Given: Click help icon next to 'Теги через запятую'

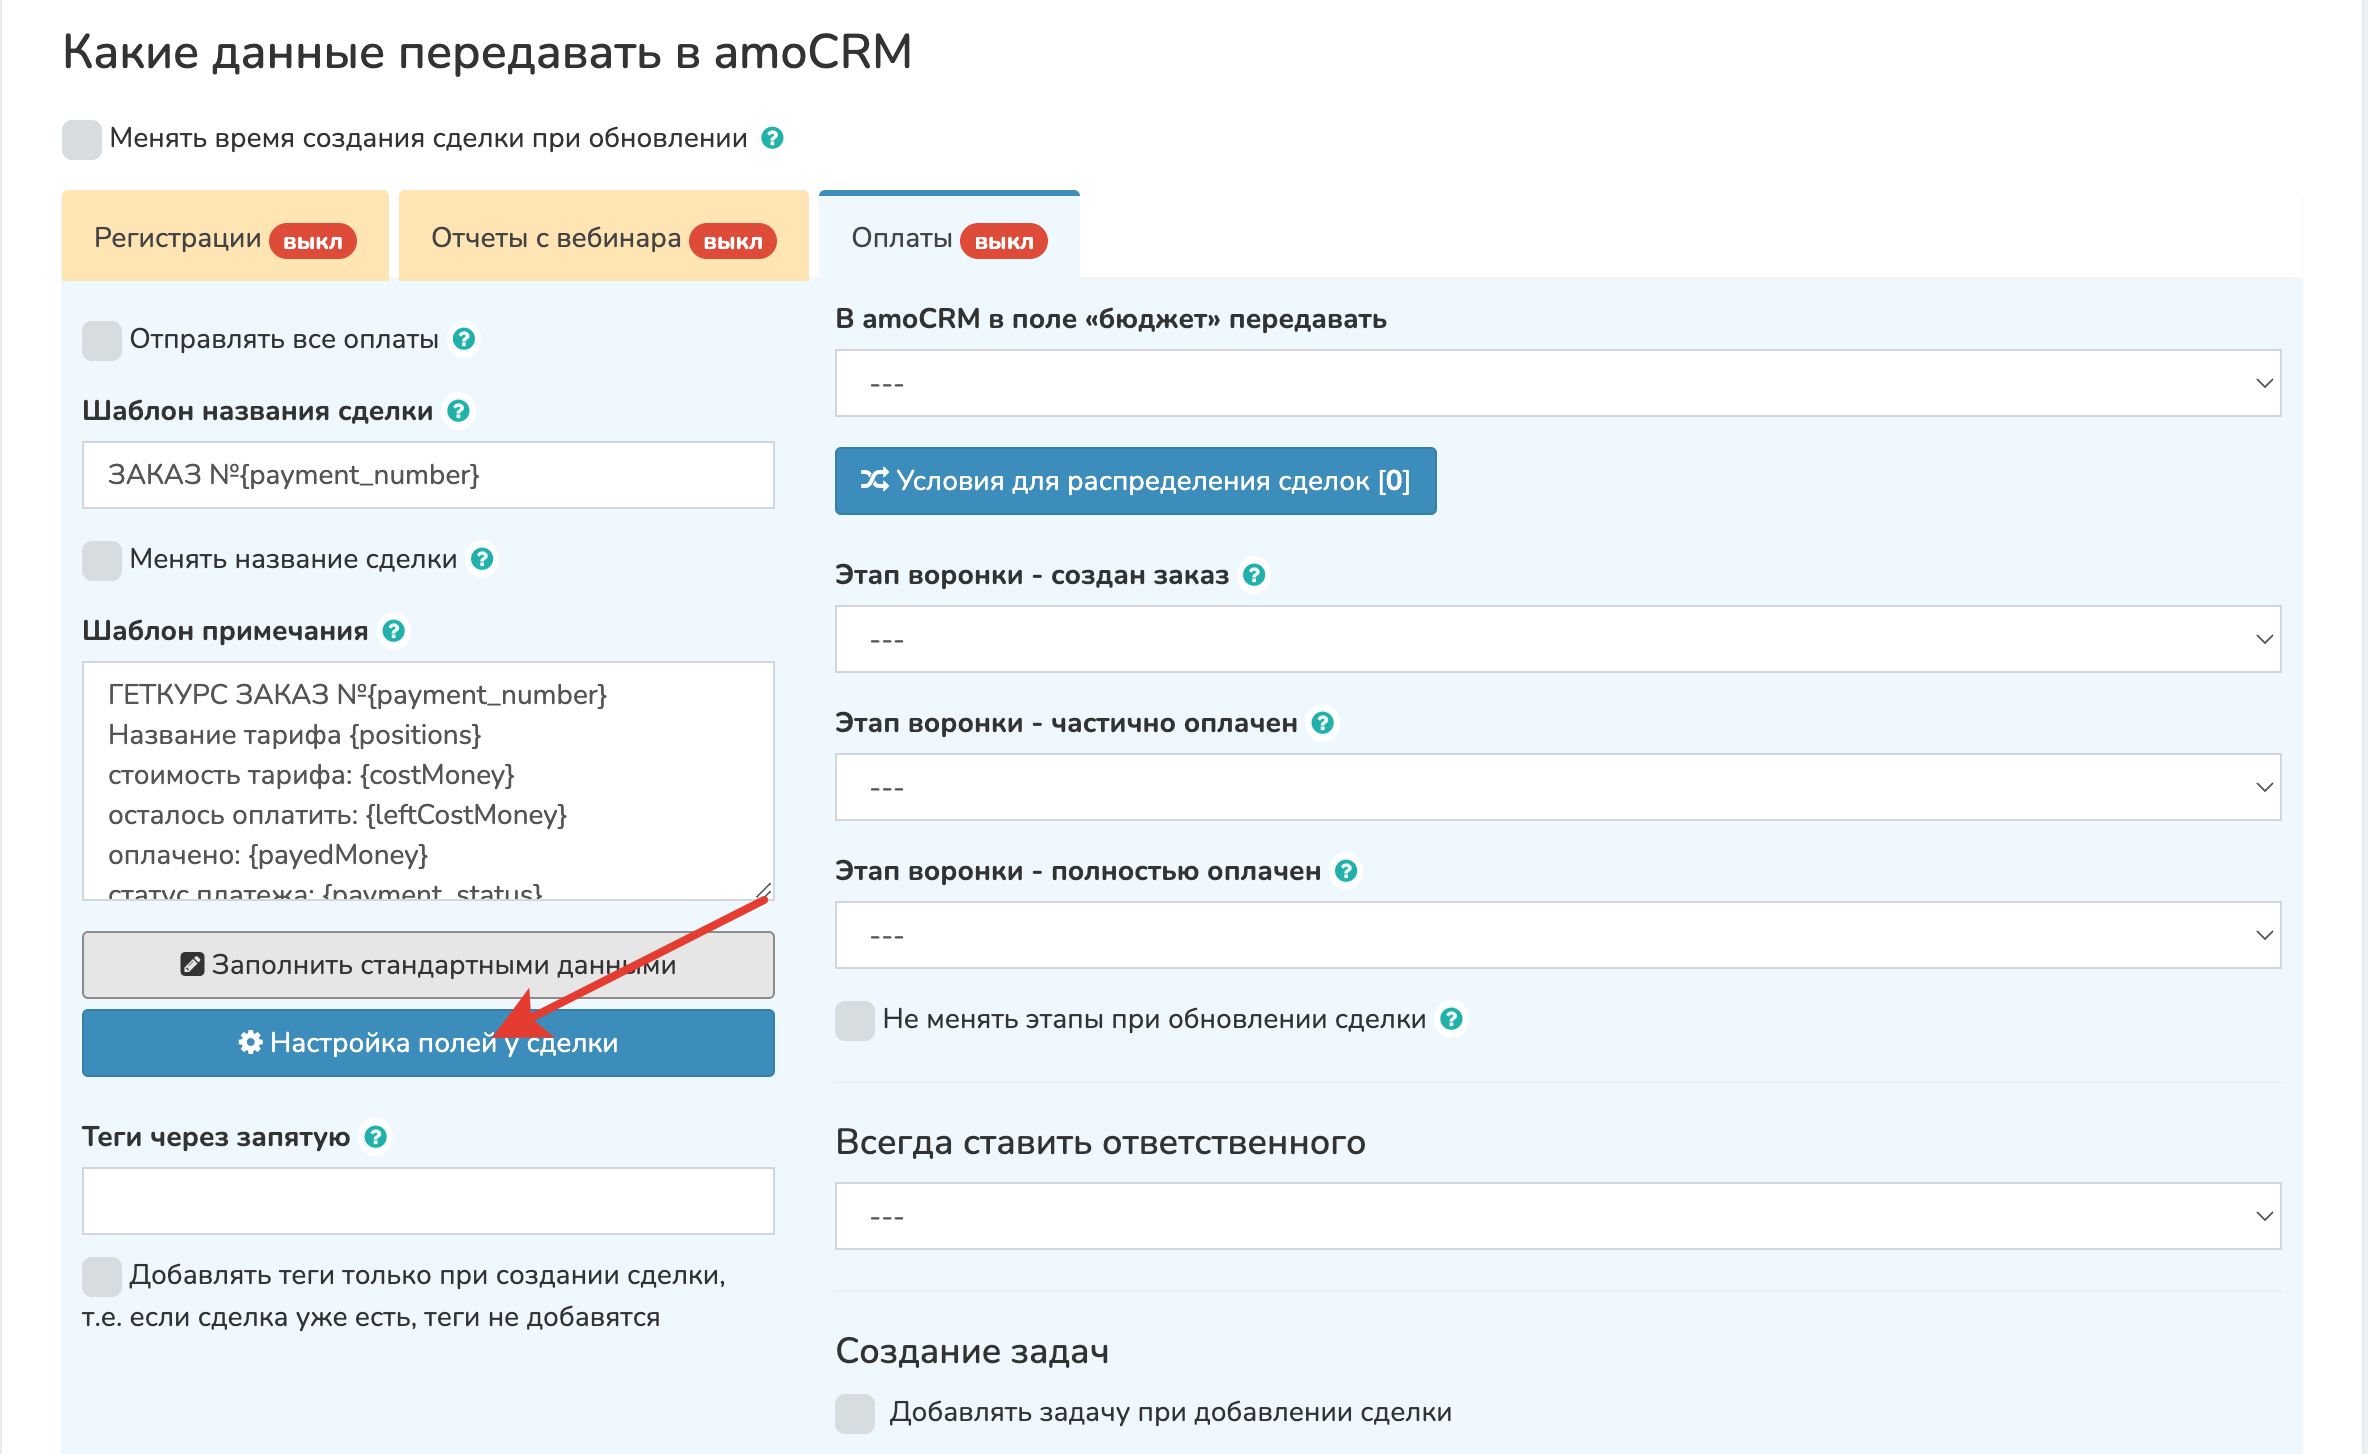Looking at the screenshot, I should coord(375,1137).
